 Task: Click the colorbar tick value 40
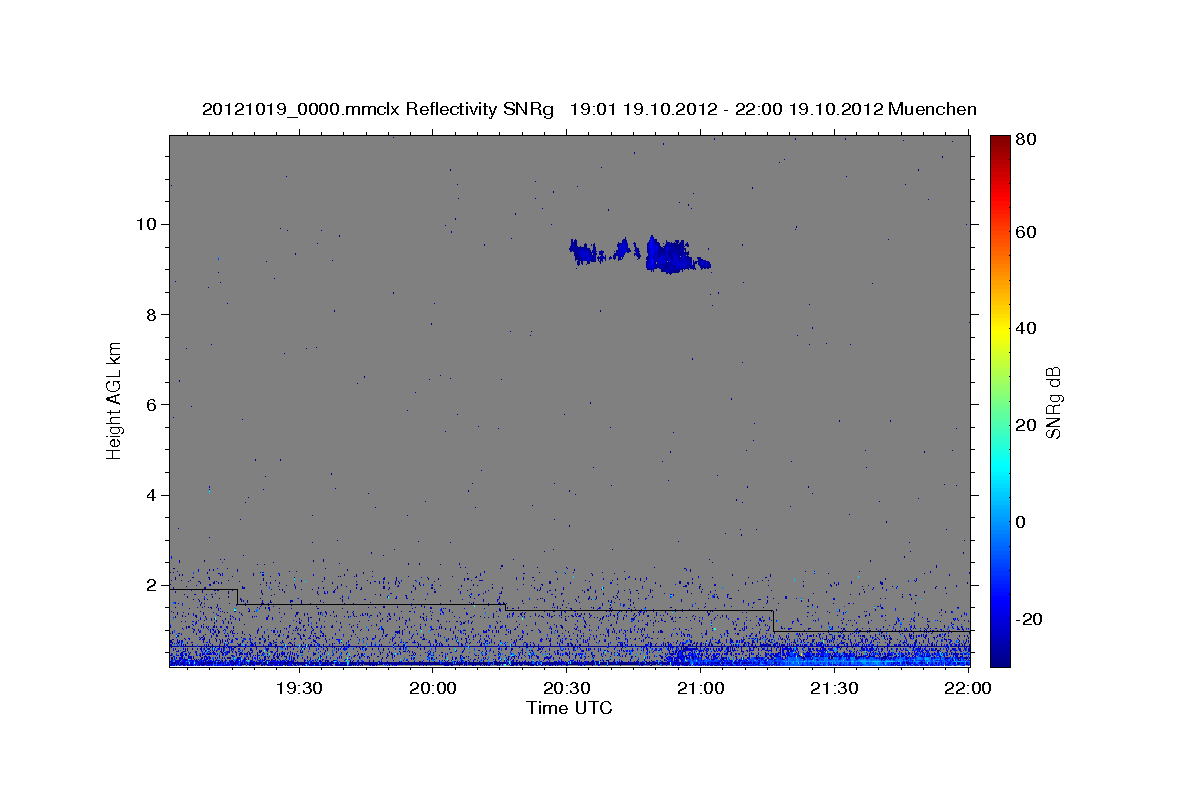1025,328
